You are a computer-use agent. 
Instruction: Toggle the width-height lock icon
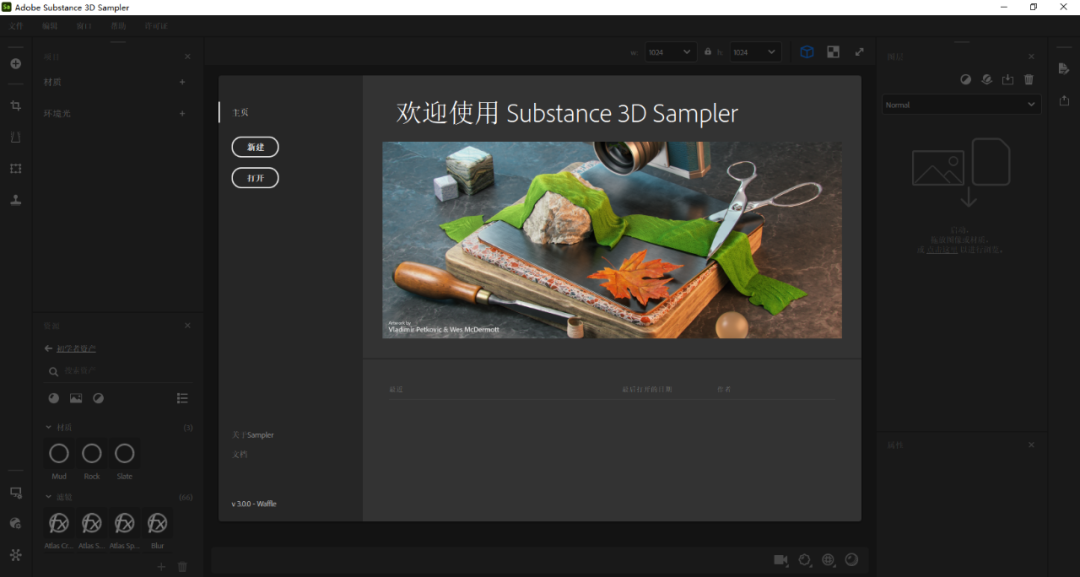click(708, 52)
